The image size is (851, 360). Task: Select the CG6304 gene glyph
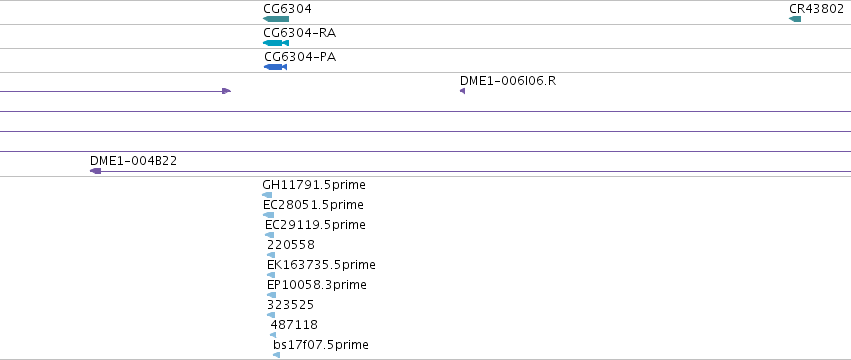(x=276, y=19)
